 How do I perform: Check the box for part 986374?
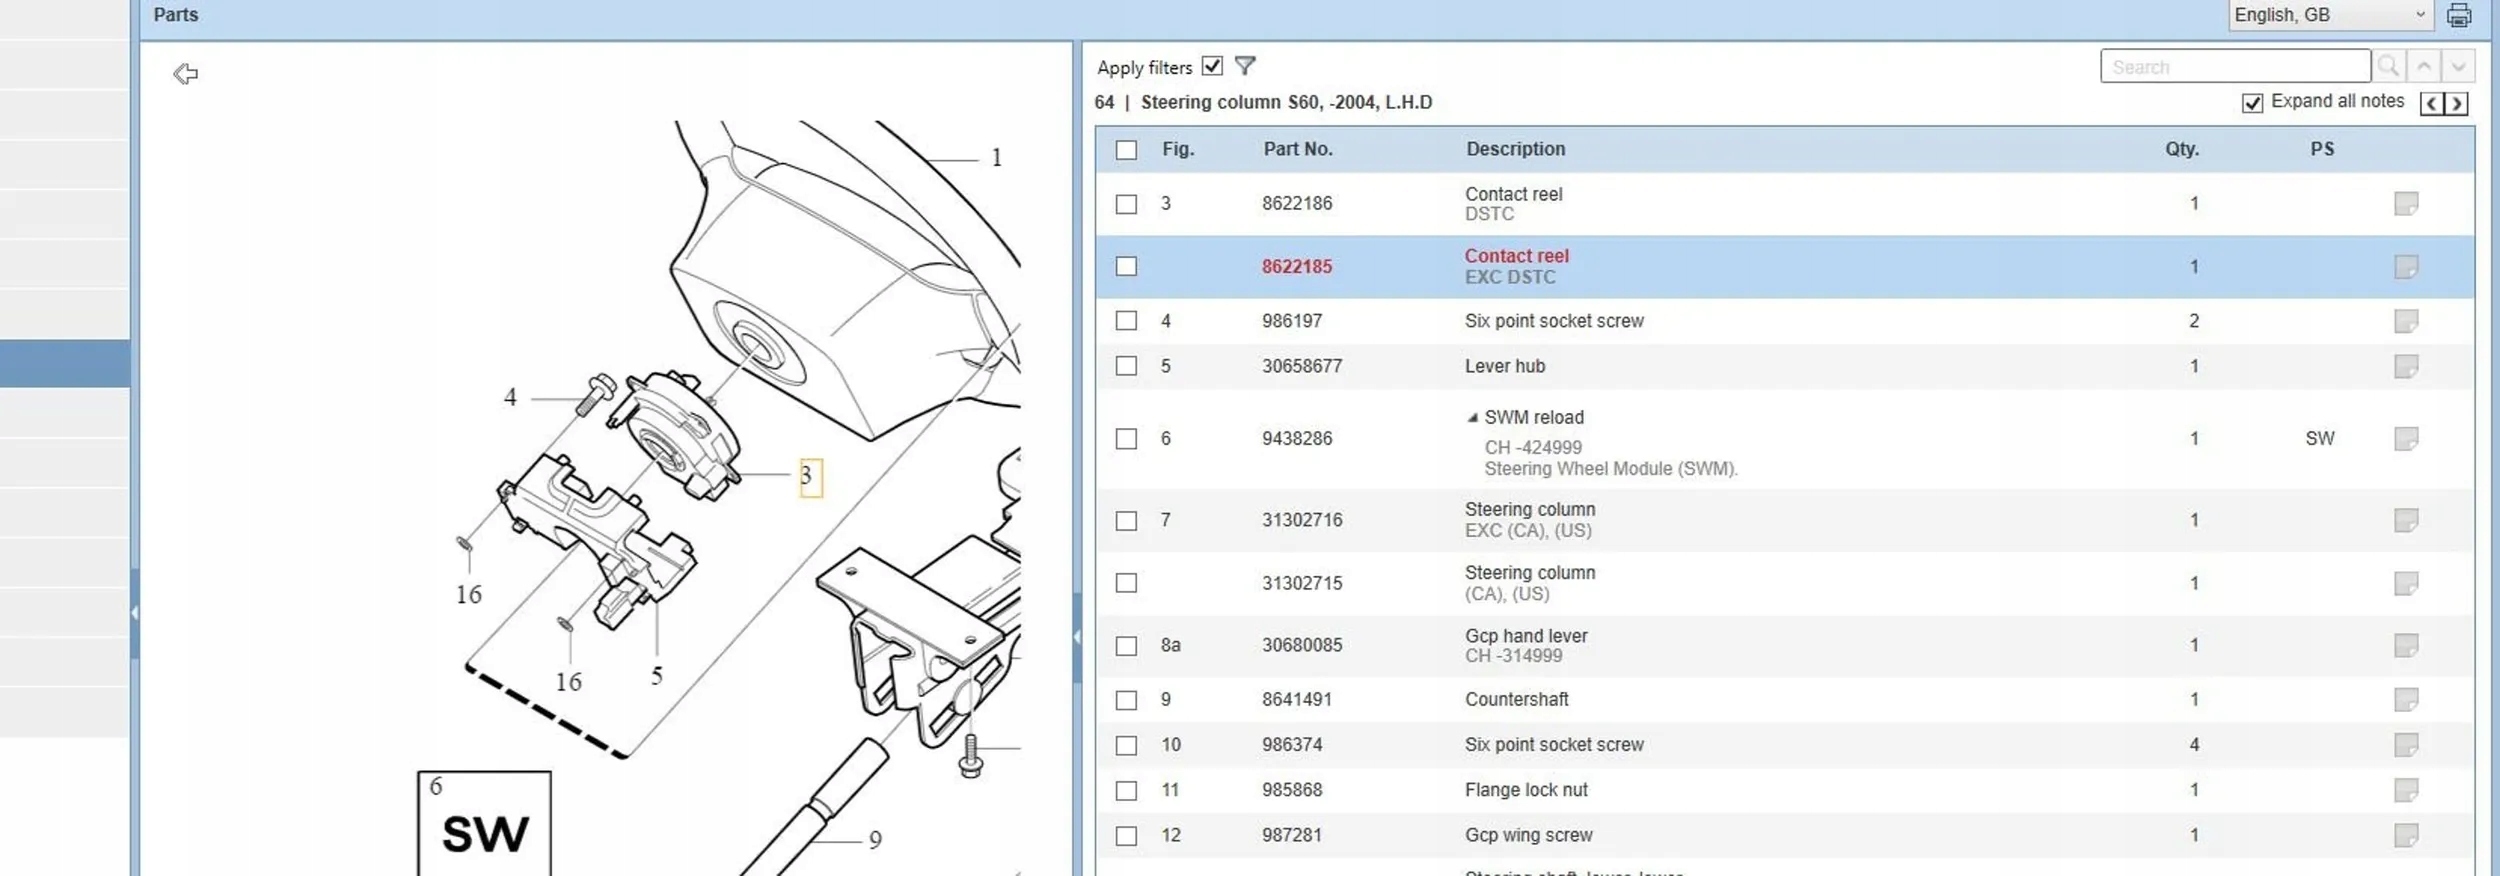pyautogui.click(x=1126, y=745)
